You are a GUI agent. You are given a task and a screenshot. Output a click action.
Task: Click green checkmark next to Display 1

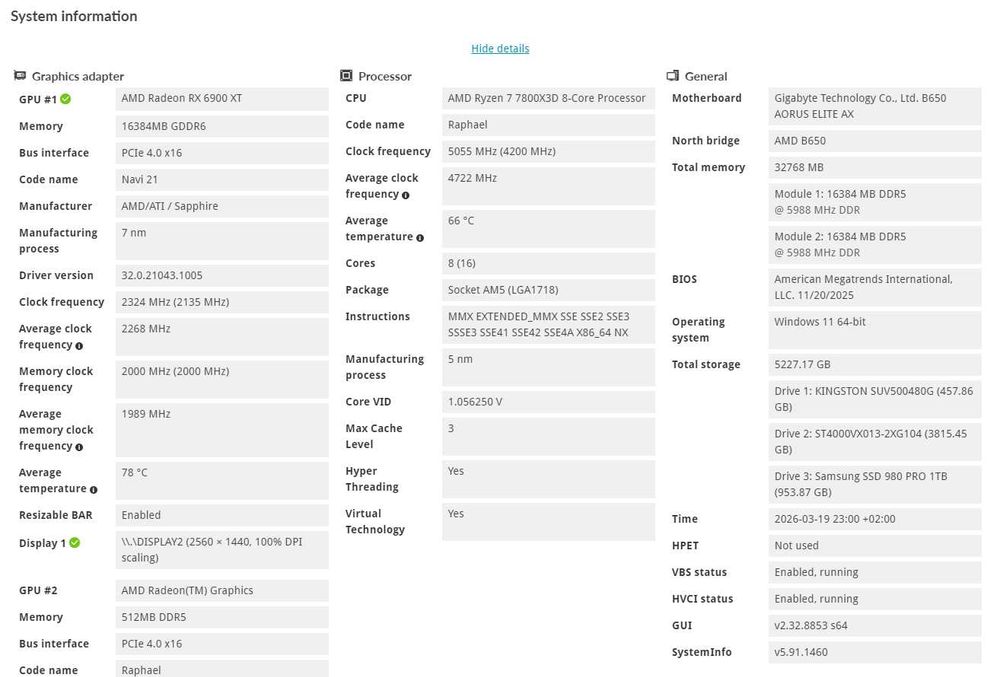75,542
